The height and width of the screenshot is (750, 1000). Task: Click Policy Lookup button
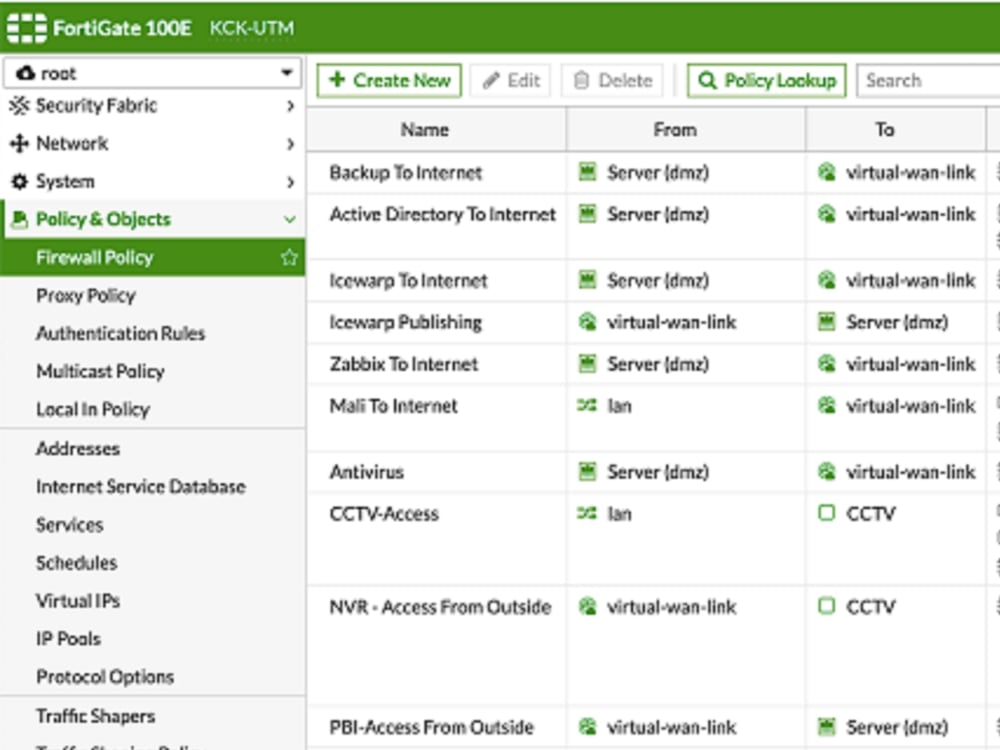pyautogui.click(x=767, y=80)
